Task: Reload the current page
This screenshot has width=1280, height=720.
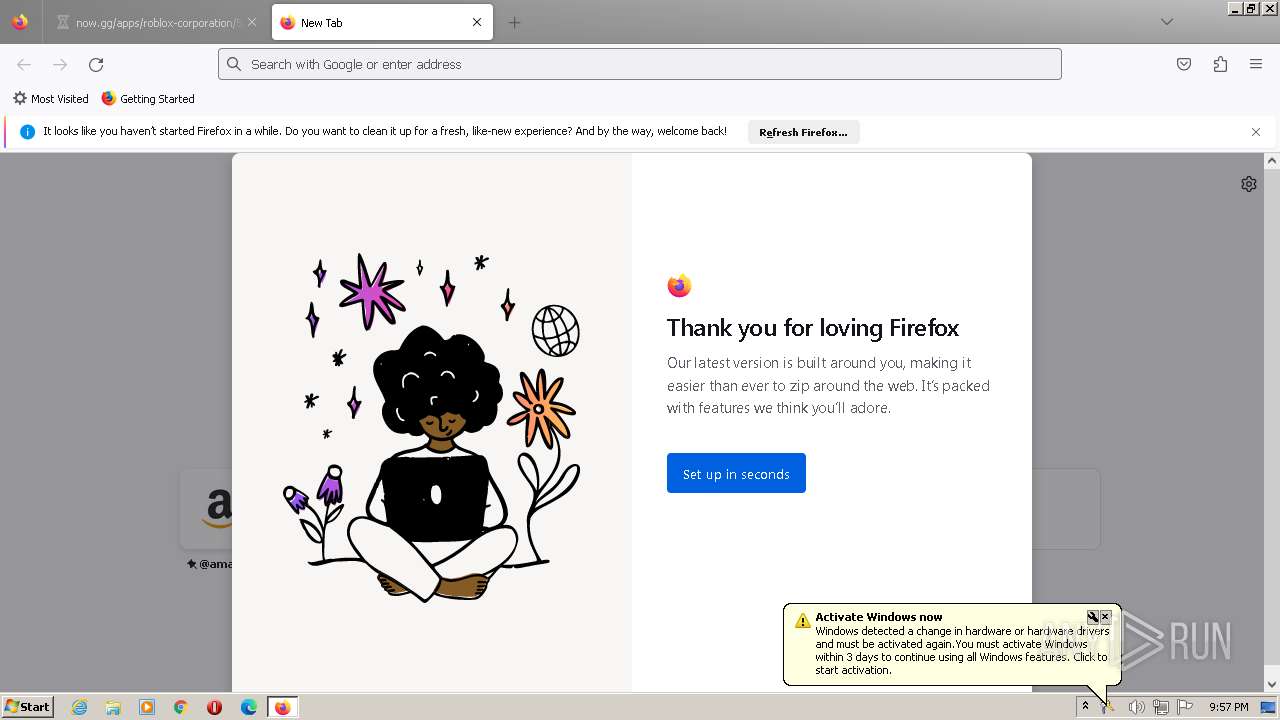Action: [x=96, y=64]
